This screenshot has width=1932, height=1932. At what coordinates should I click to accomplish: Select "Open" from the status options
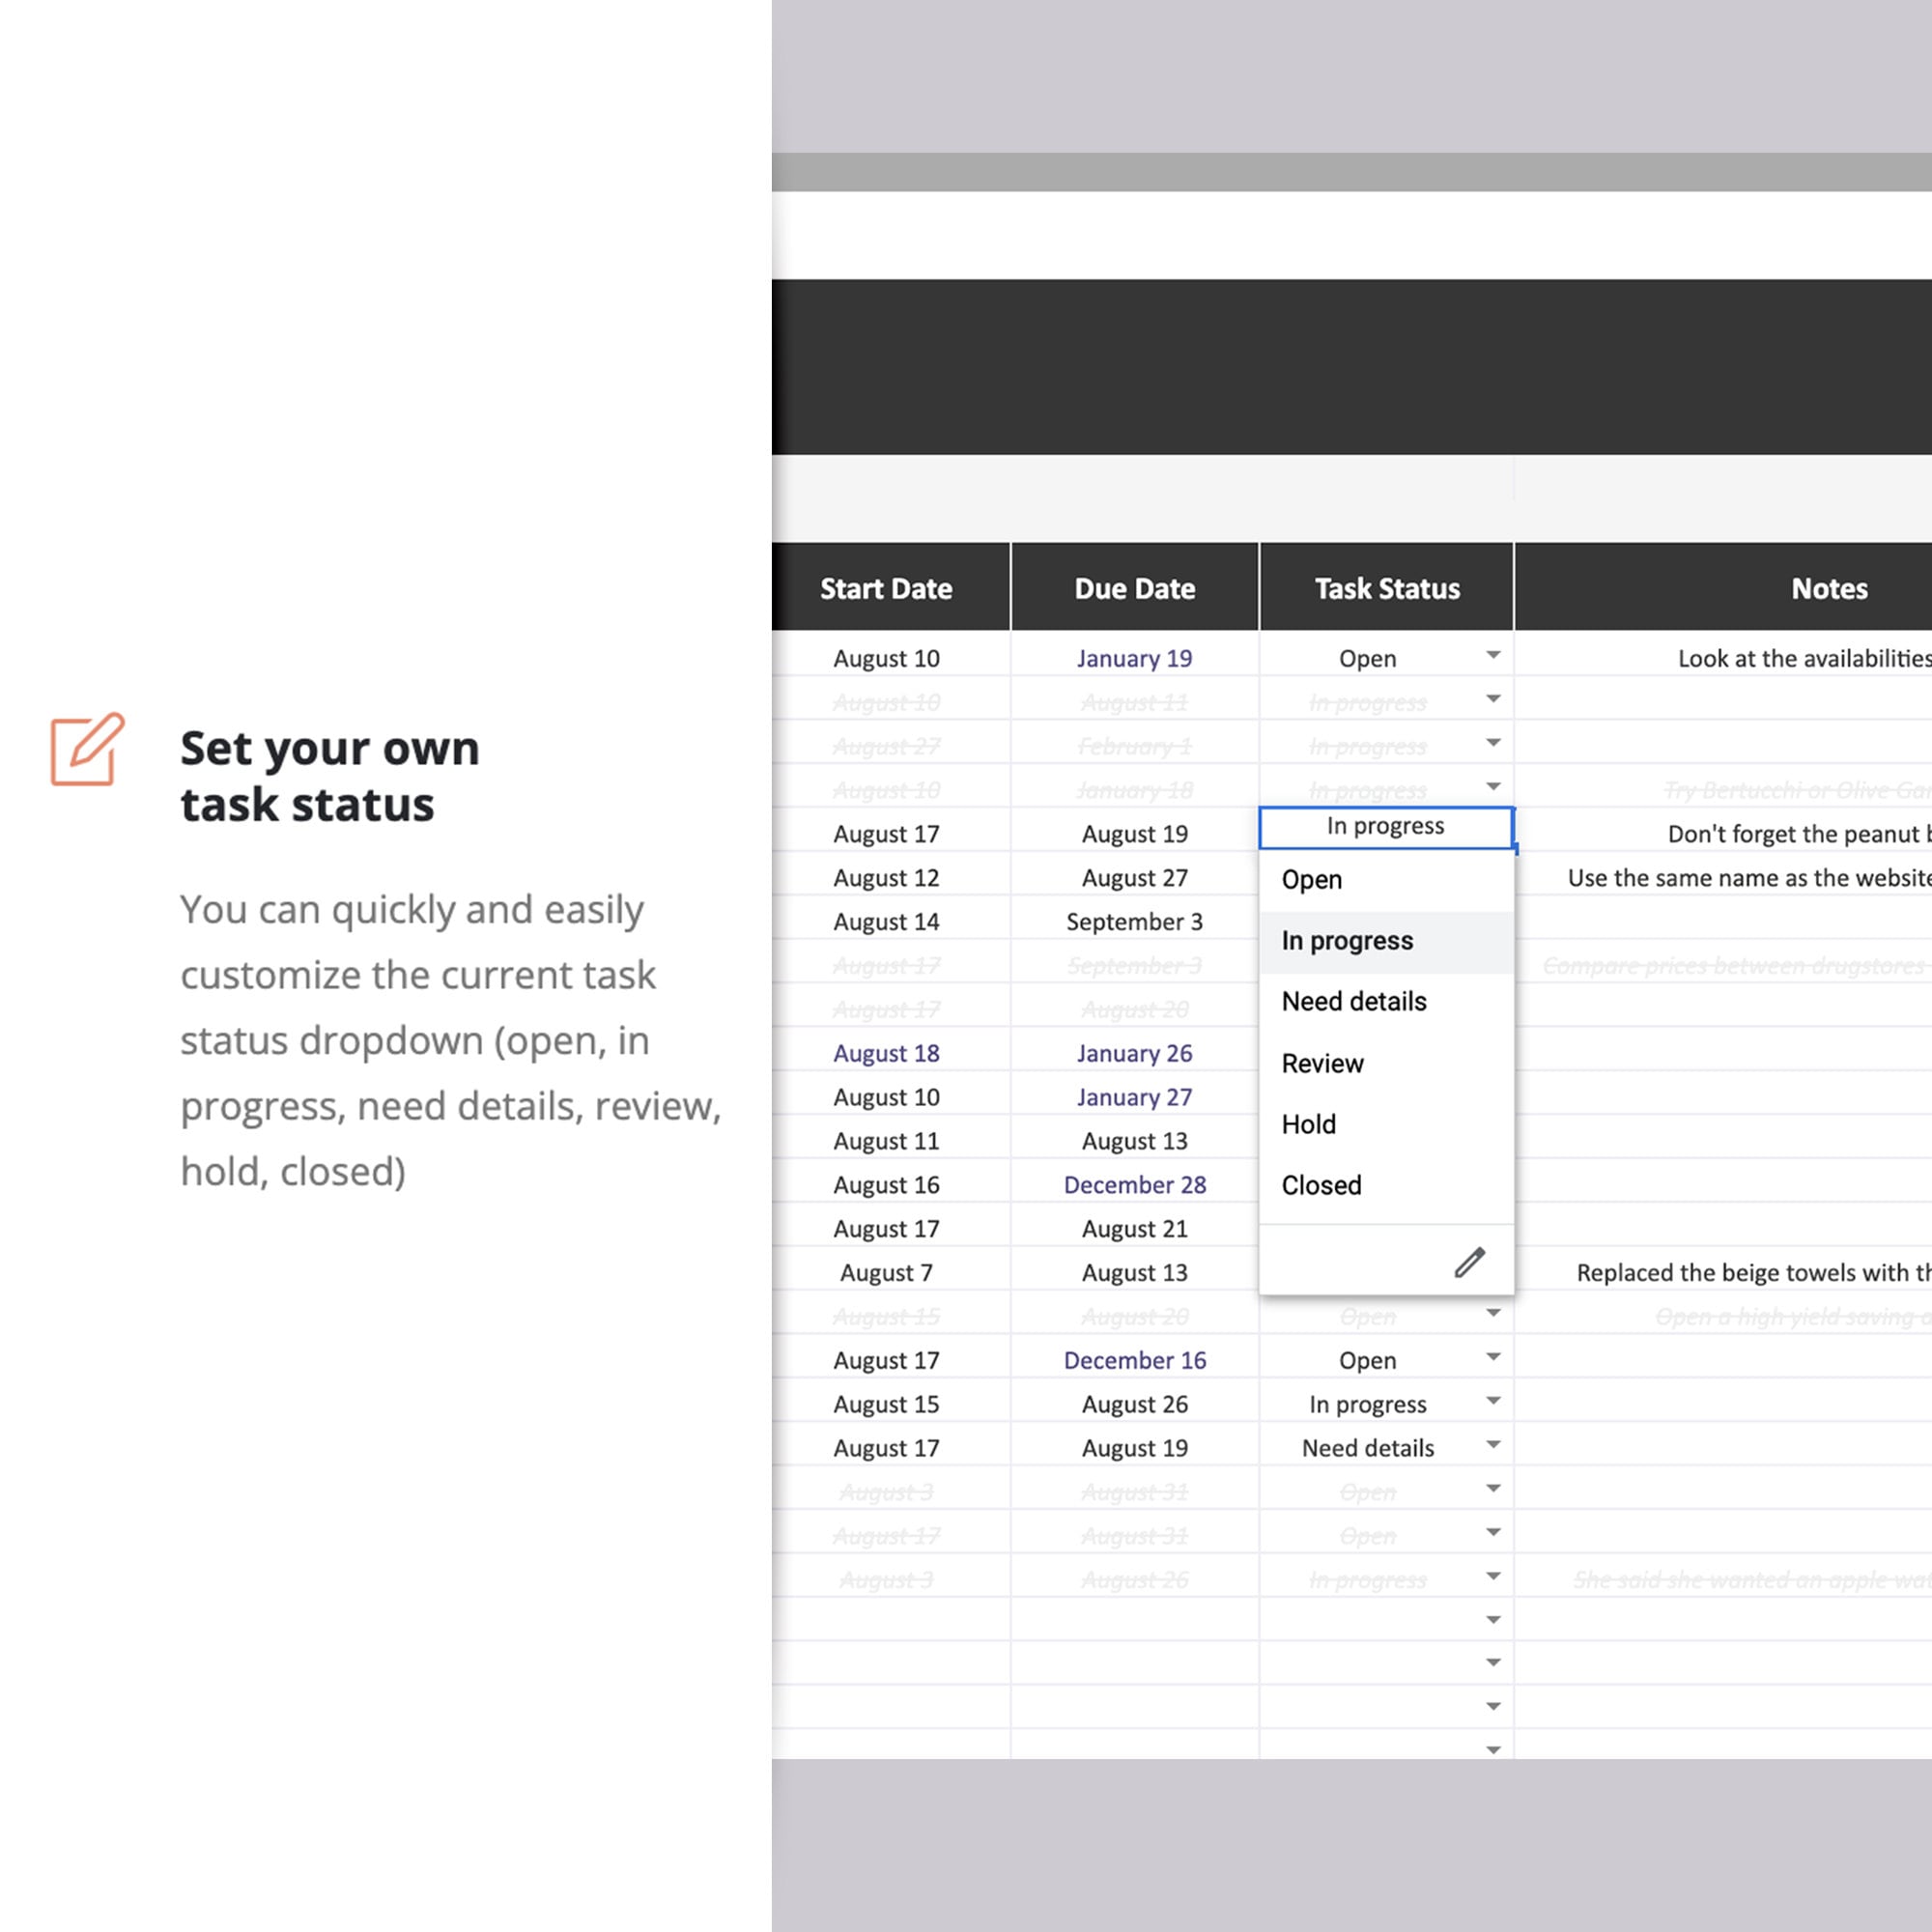point(1311,879)
